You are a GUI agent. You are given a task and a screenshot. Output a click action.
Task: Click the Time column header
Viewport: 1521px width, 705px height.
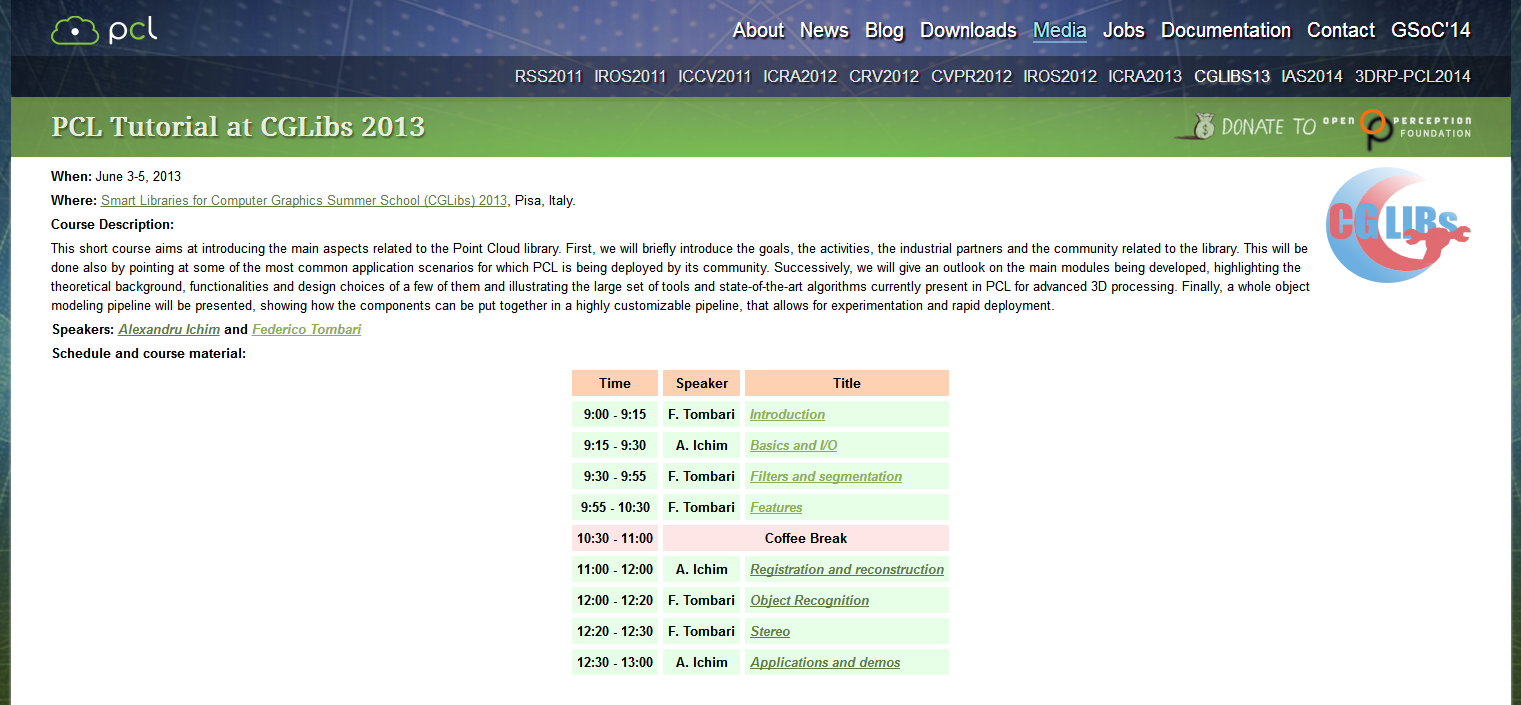point(615,383)
